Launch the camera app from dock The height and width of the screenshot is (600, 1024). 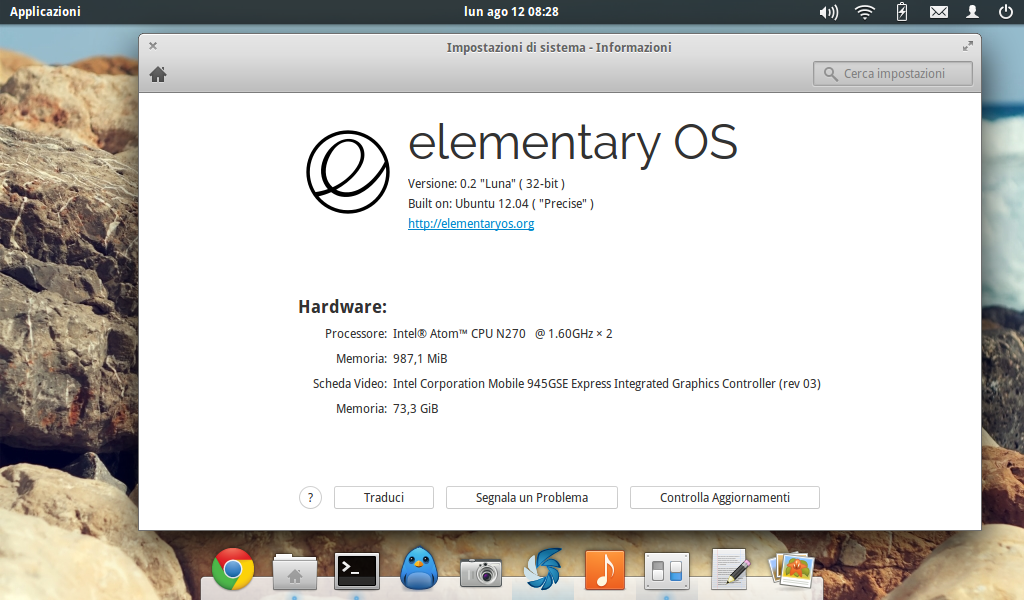tap(481, 572)
